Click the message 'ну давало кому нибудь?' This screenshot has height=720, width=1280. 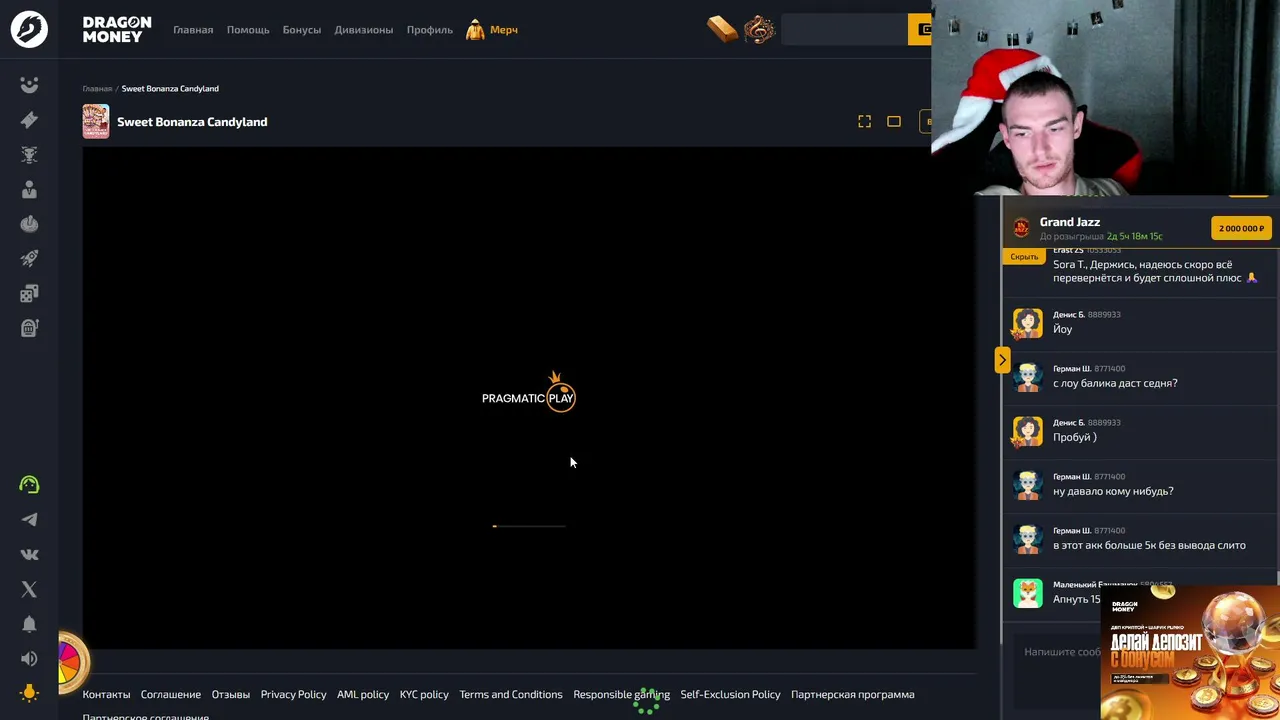point(1113,491)
